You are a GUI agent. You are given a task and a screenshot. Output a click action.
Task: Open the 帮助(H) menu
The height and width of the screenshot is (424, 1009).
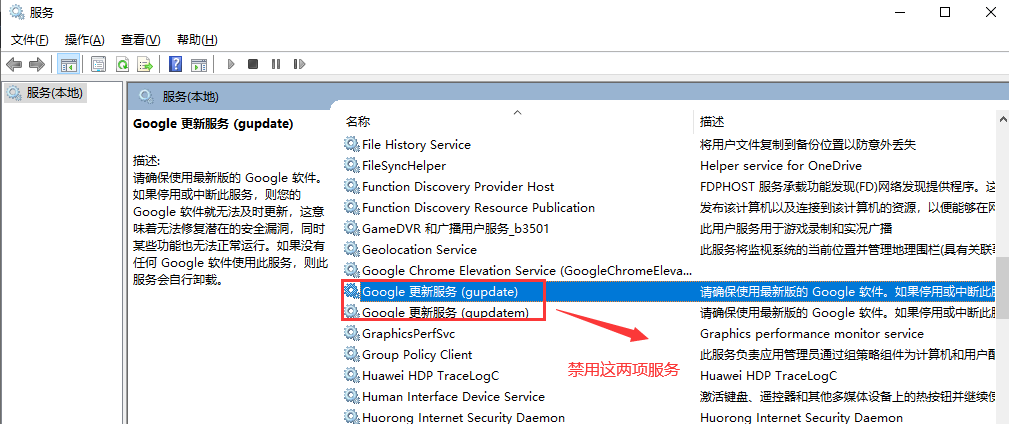click(197, 40)
